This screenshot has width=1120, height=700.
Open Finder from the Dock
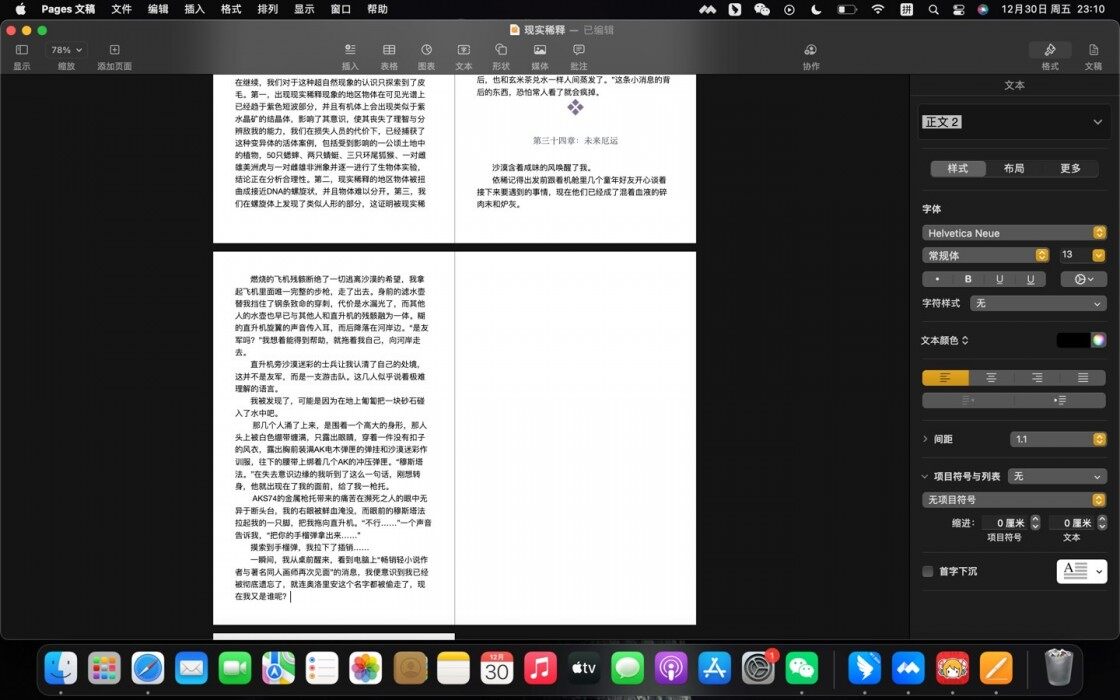click(61, 669)
